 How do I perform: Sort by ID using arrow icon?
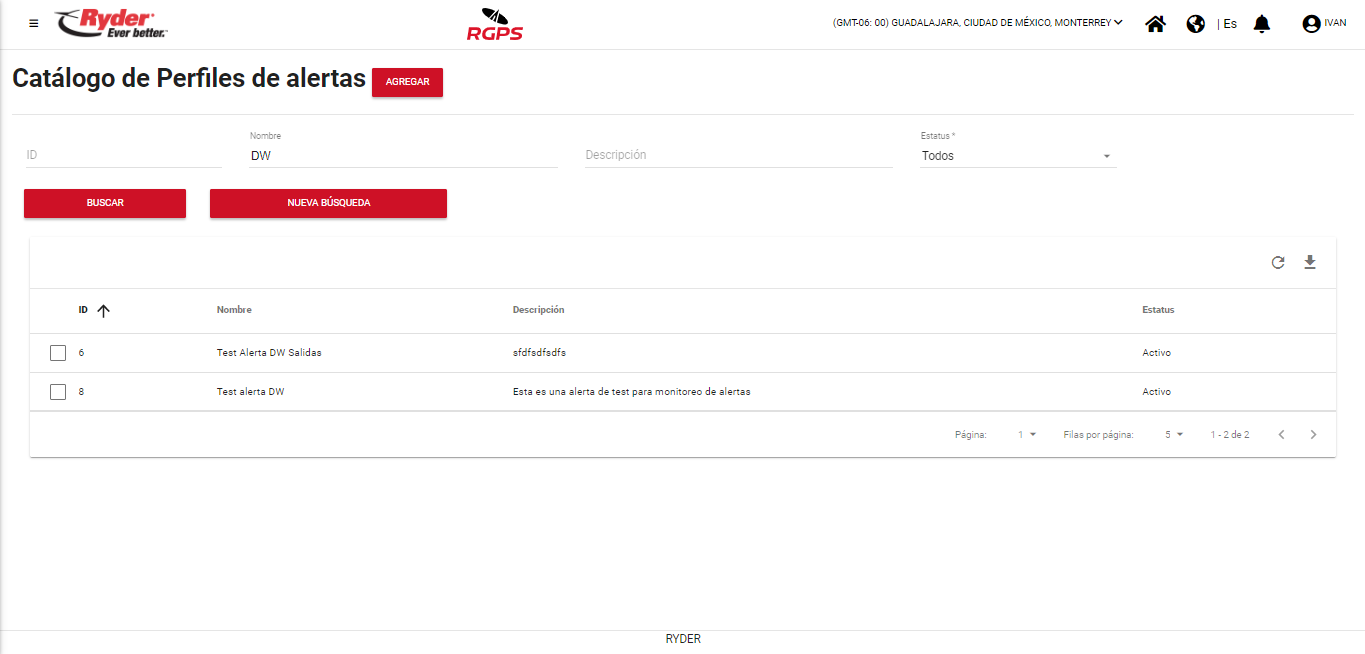103,311
